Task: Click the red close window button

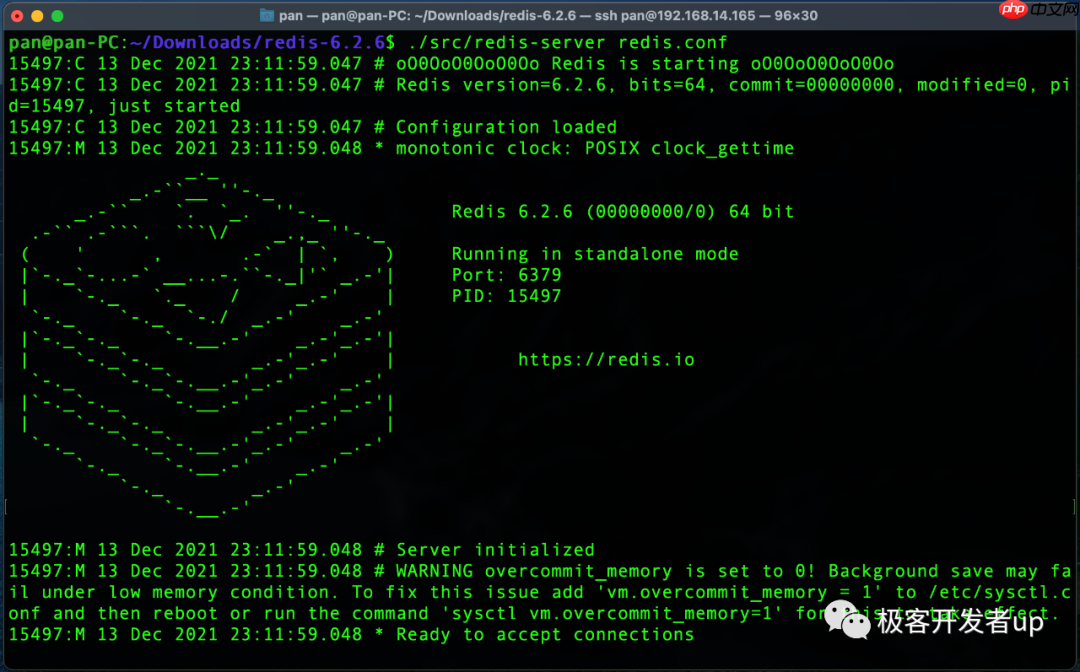Action: tap(17, 16)
